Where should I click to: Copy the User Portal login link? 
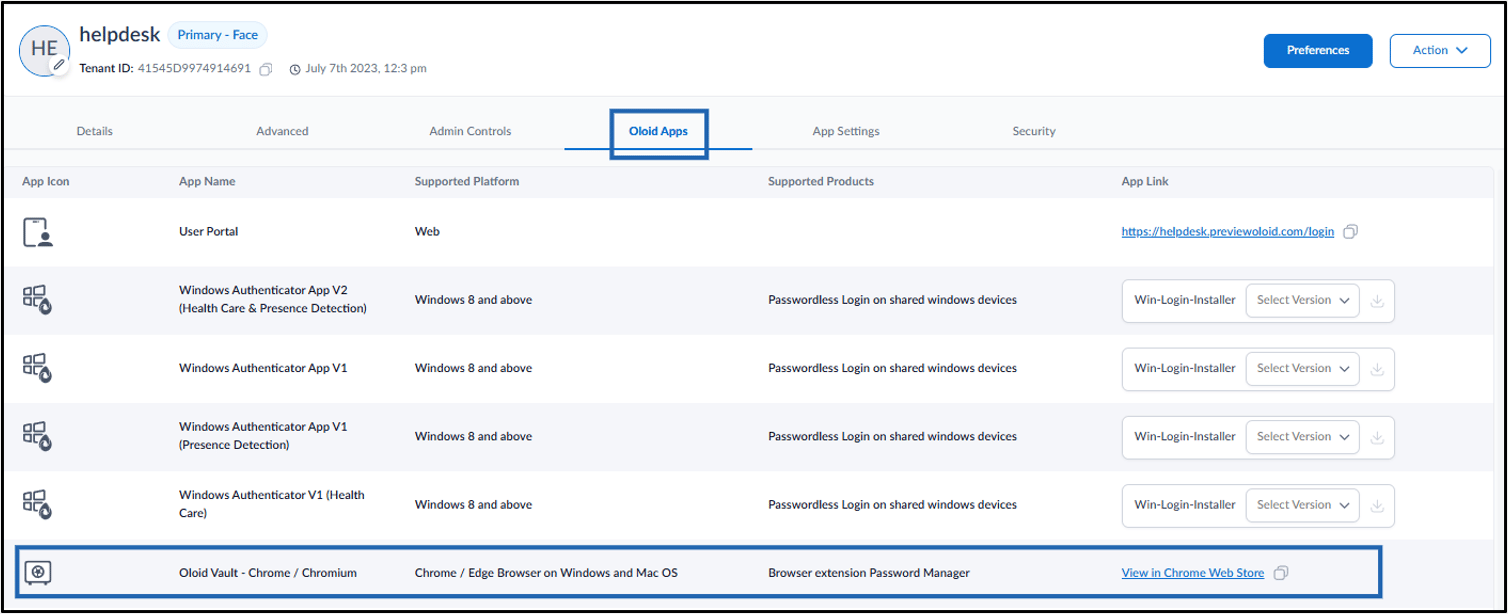click(1350, 231)
